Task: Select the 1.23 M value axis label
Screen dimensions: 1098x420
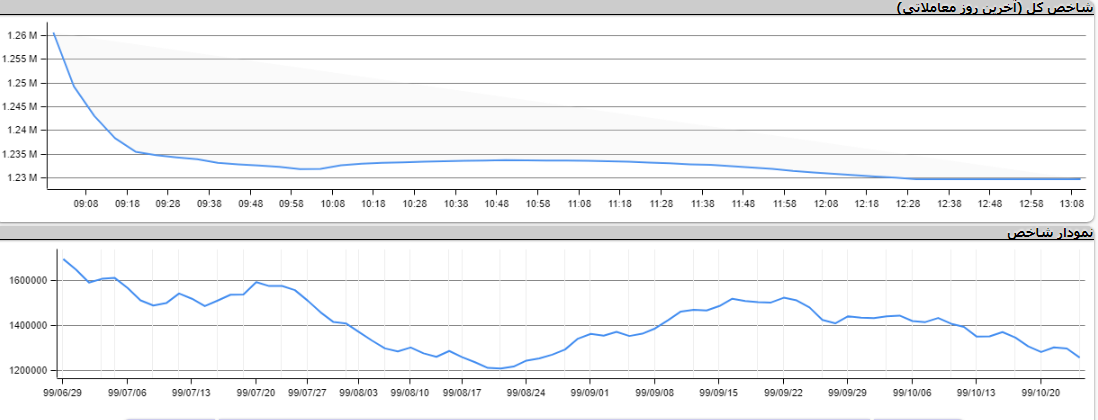Action: 21,178
